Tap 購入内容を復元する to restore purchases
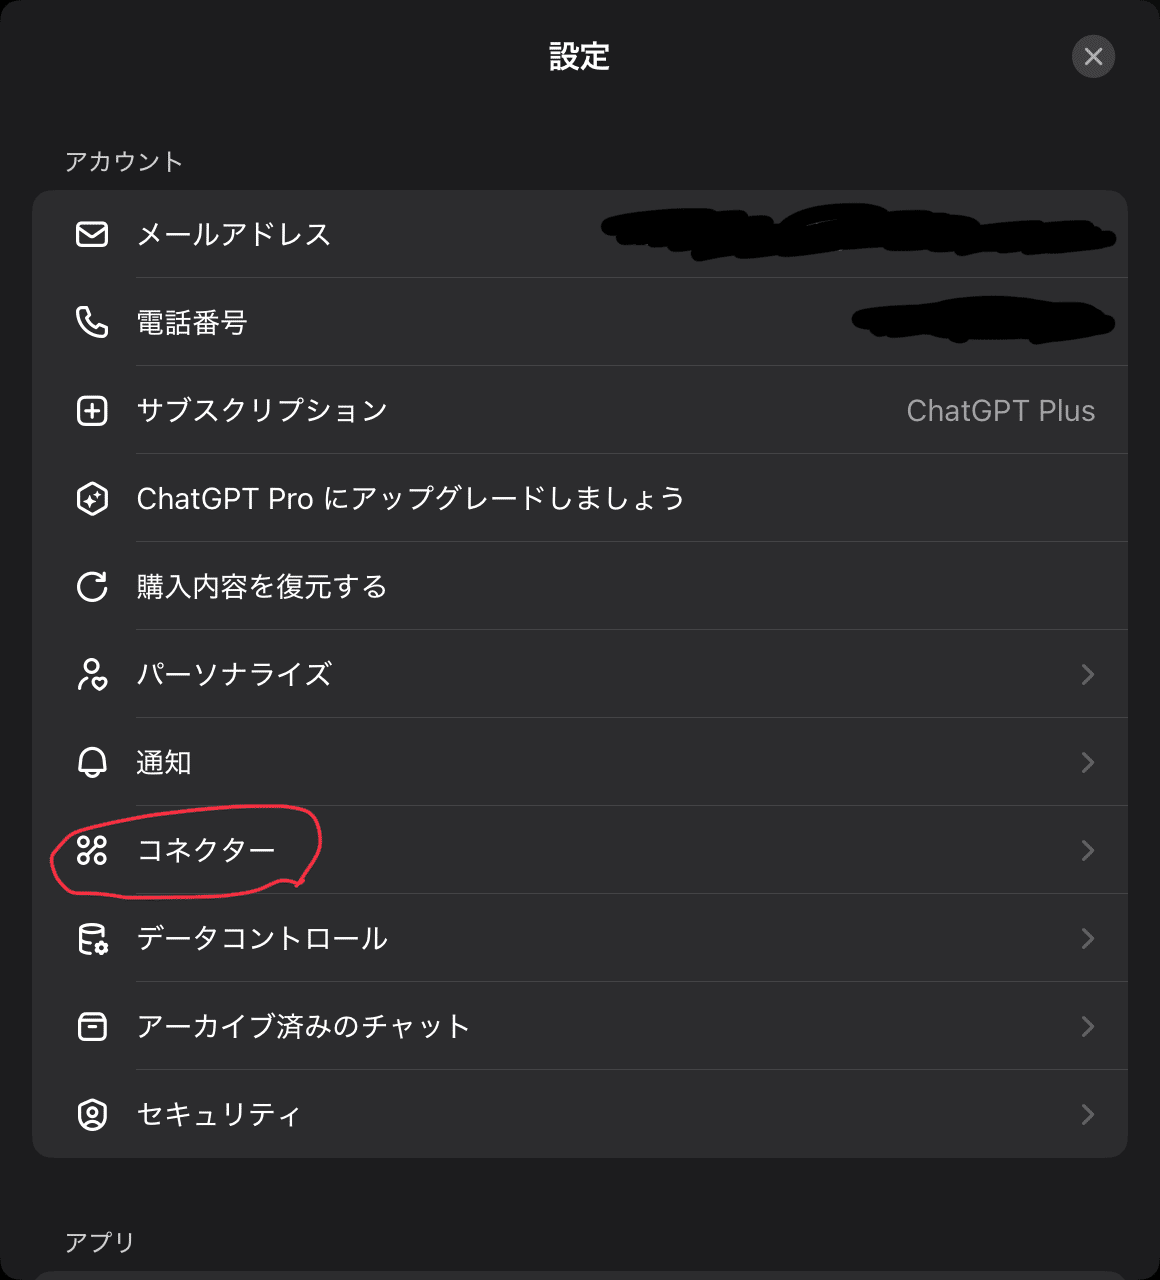The width and height of the screenshot is (1160, 1280). (580, 587)
